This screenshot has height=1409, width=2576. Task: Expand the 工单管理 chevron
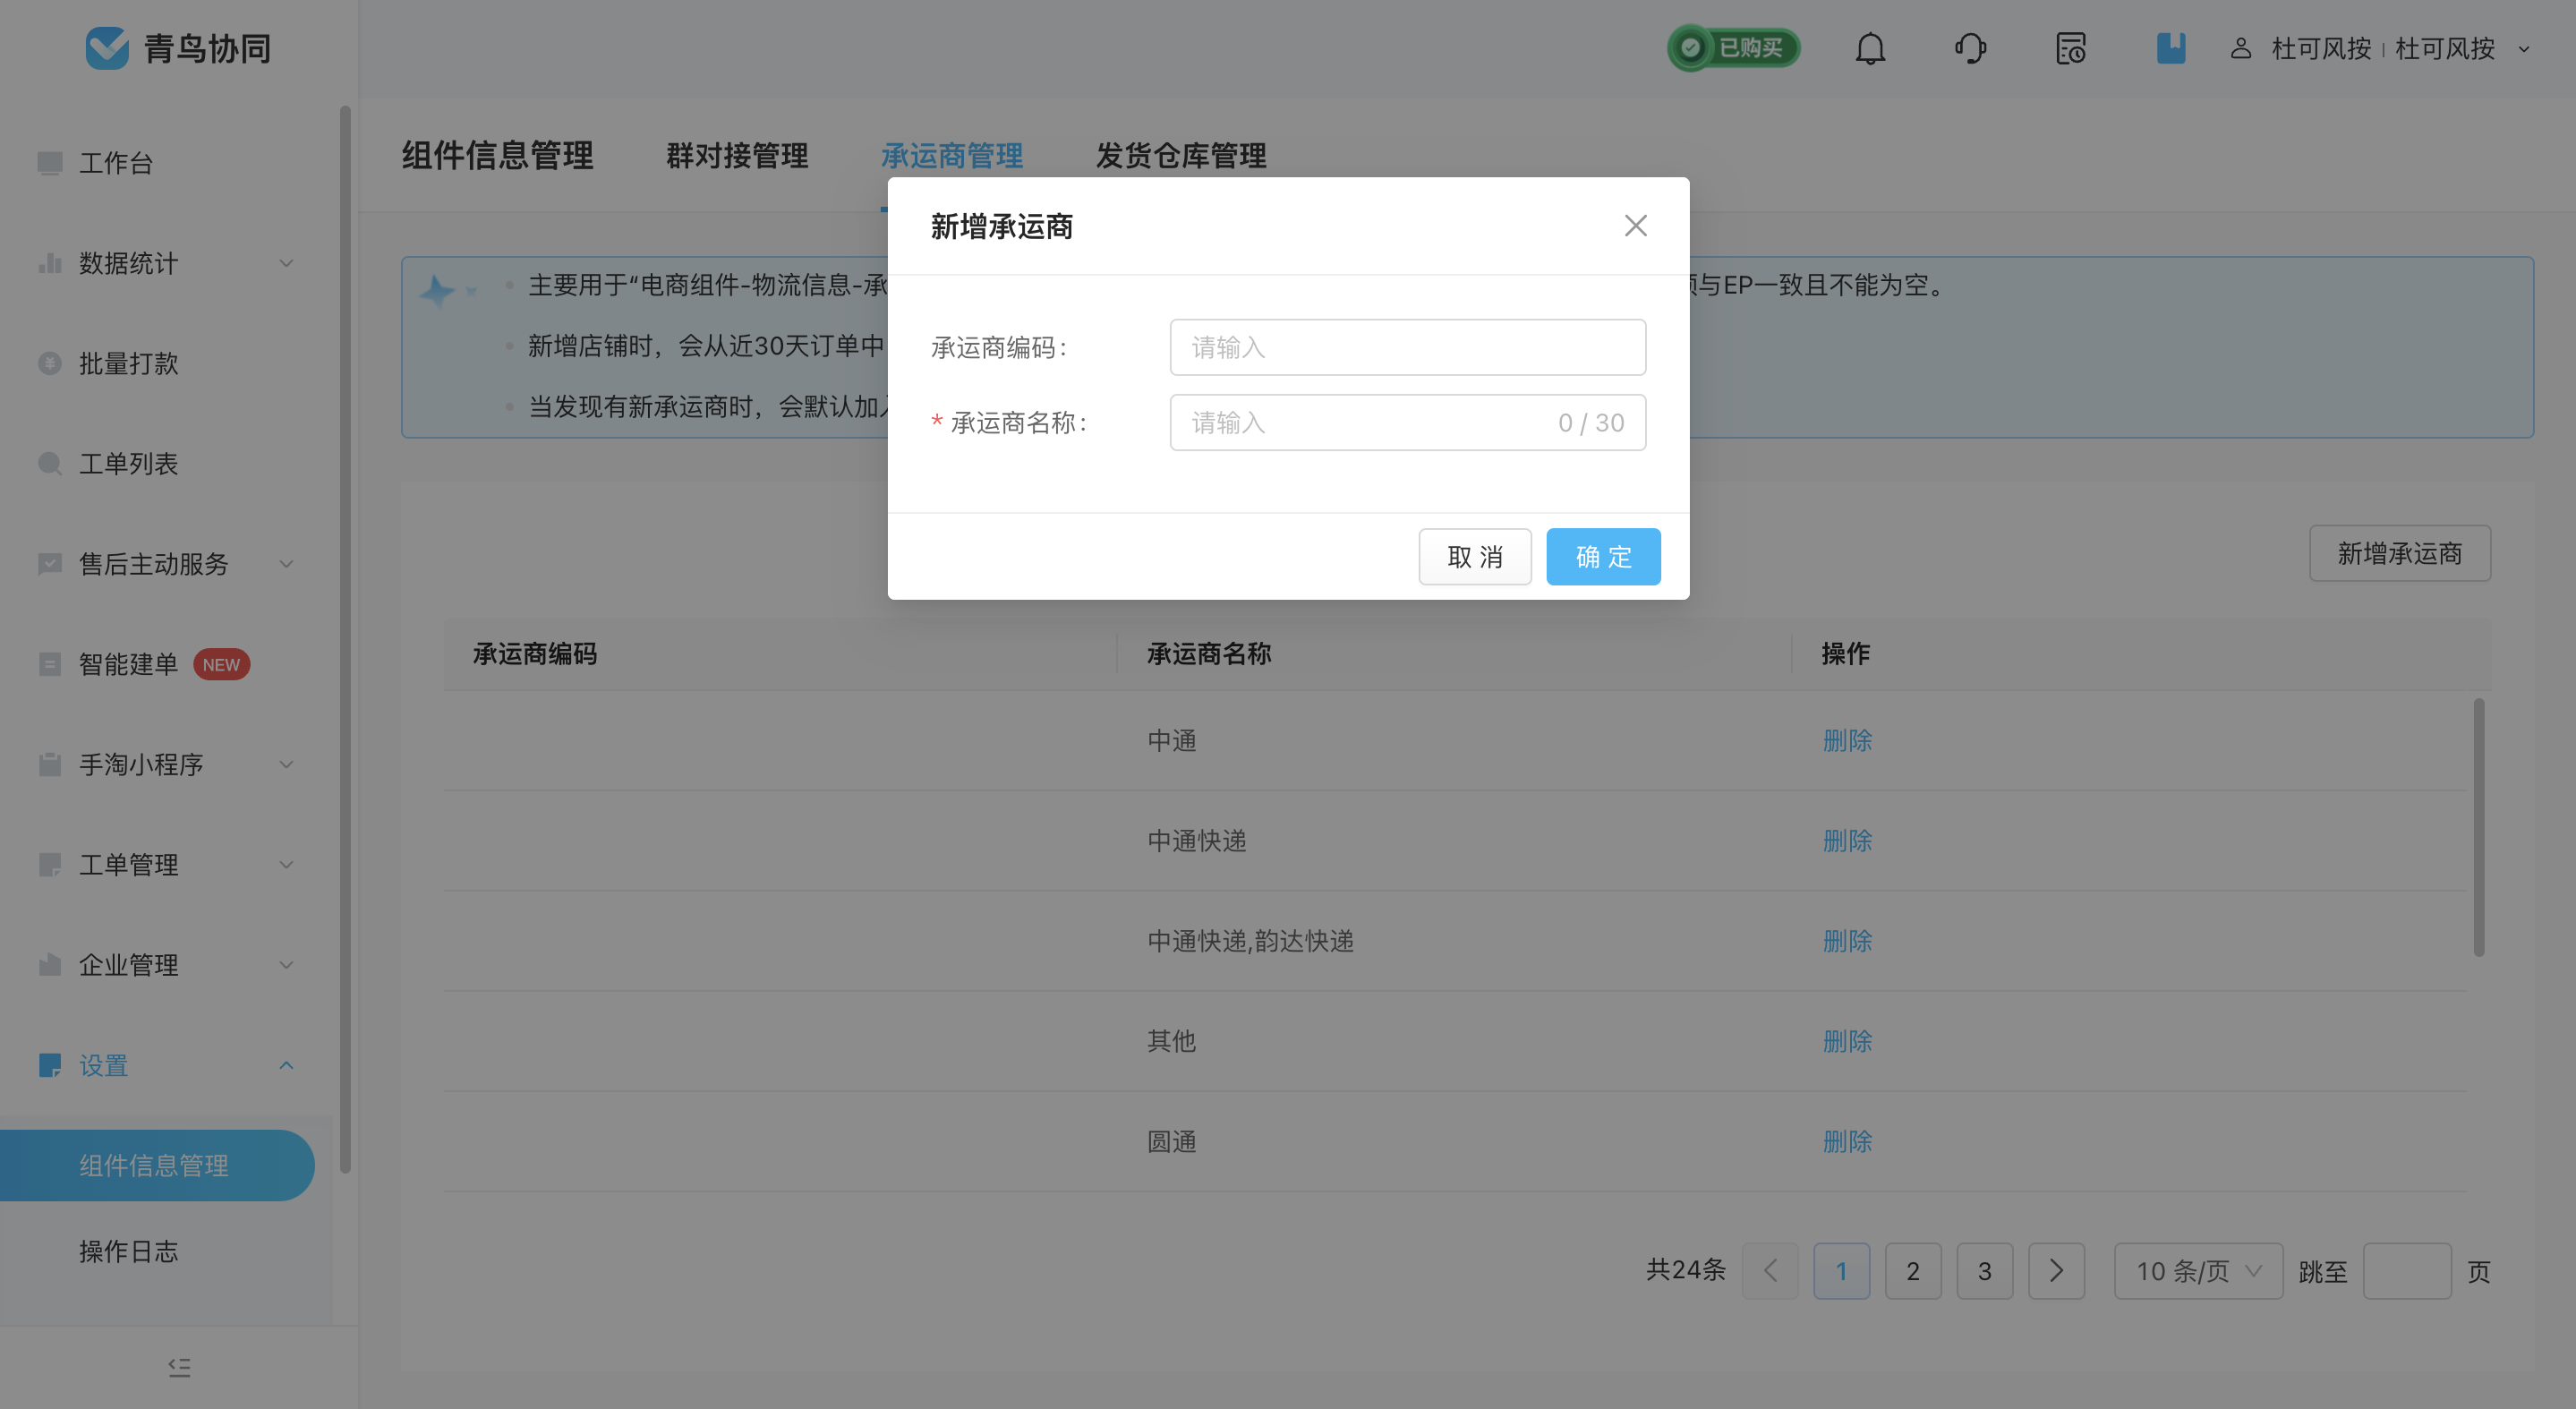click(x=286, y=865)
